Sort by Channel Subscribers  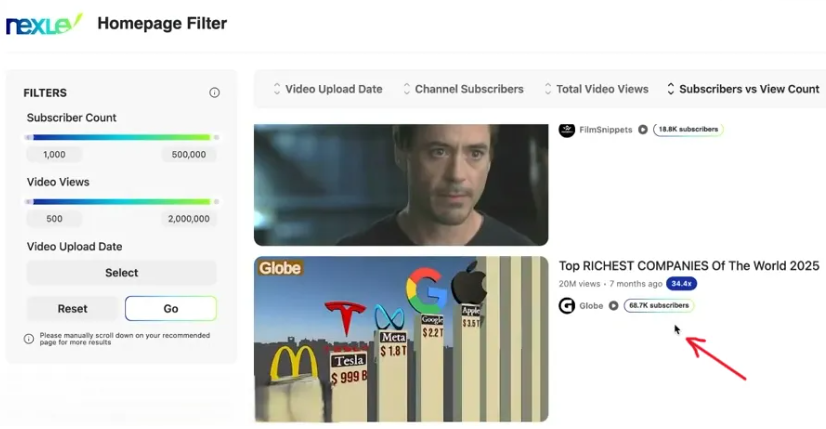click(463, 89)
